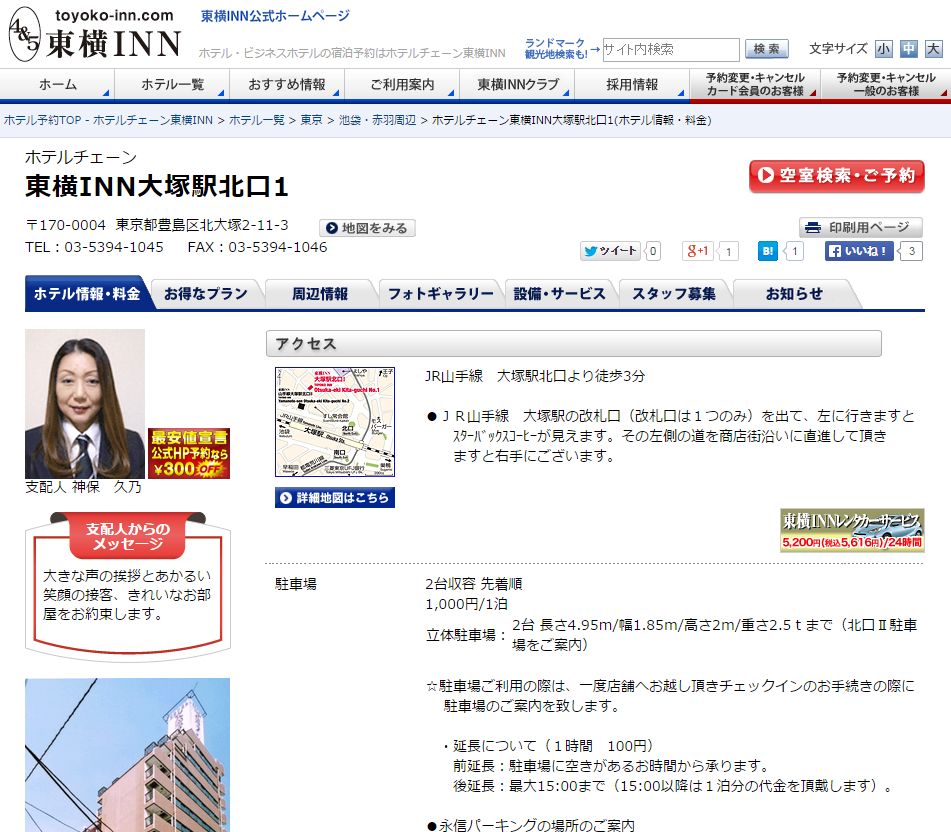
Task: Click the 立体駐車場： label
Action: pyautogui.click(x=466, y=635)
